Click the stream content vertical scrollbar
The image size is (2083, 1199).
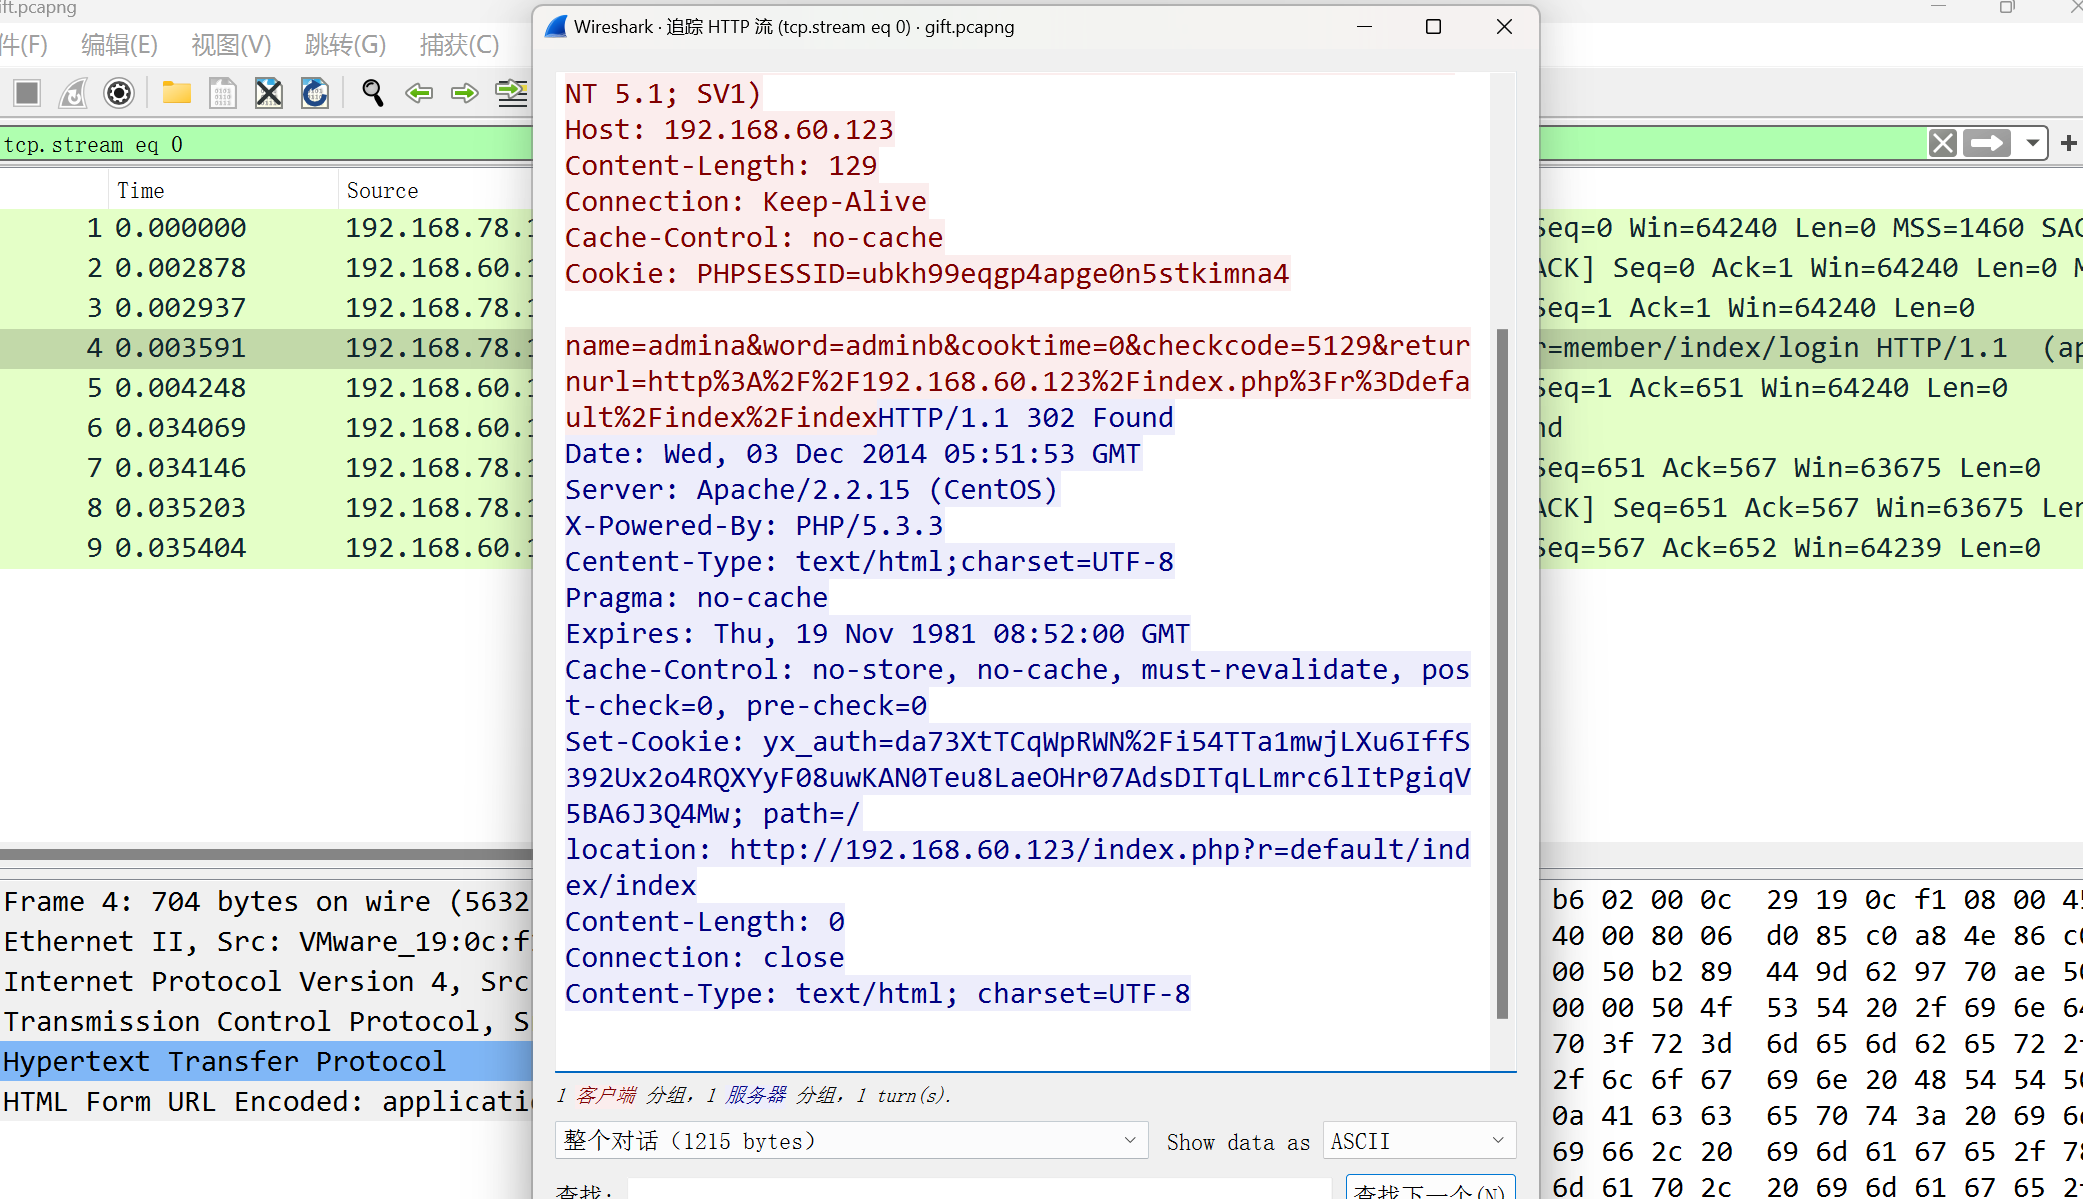point(1501,672)
